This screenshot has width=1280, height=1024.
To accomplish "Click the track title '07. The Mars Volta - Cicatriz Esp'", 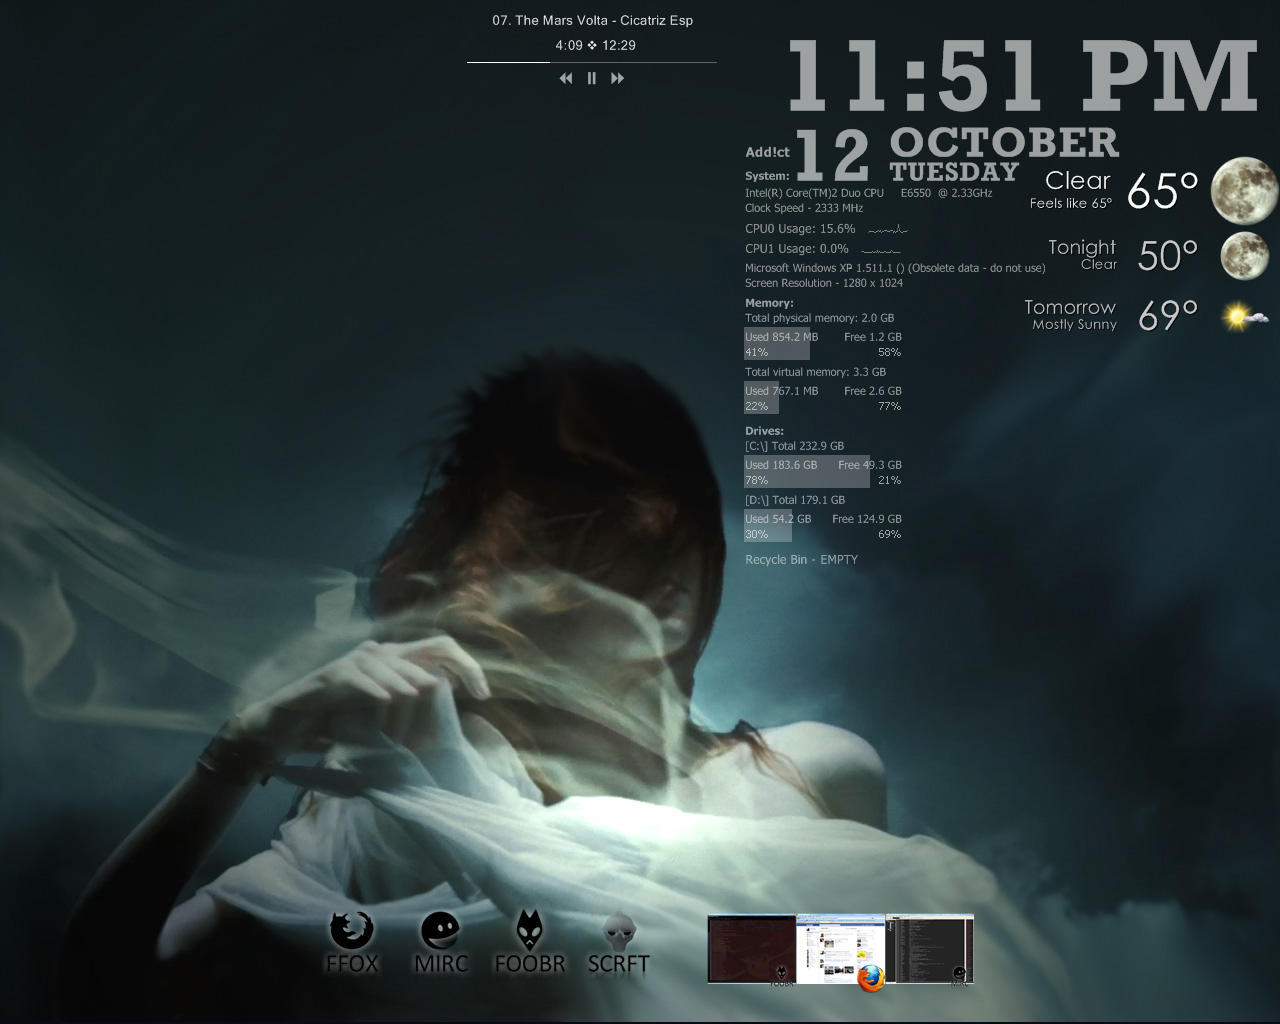I will coord(592,20).
